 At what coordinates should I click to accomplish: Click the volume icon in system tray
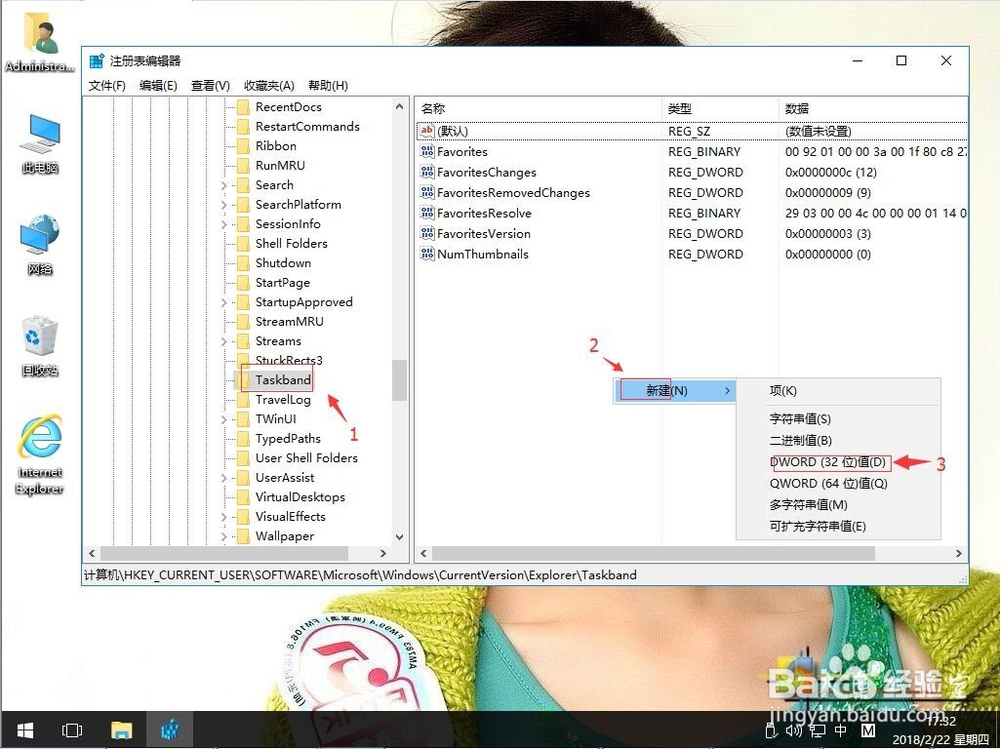coord(794,730)
